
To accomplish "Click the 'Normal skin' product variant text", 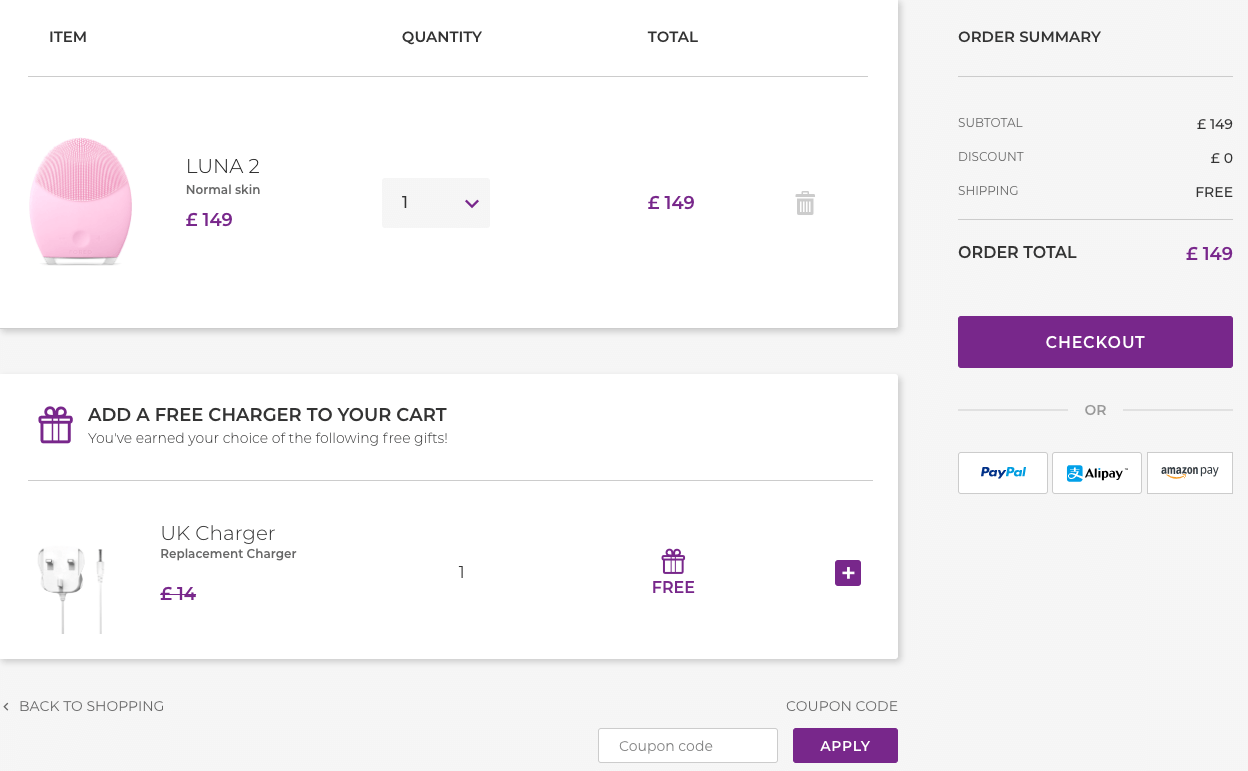I will tap(223, 190).
